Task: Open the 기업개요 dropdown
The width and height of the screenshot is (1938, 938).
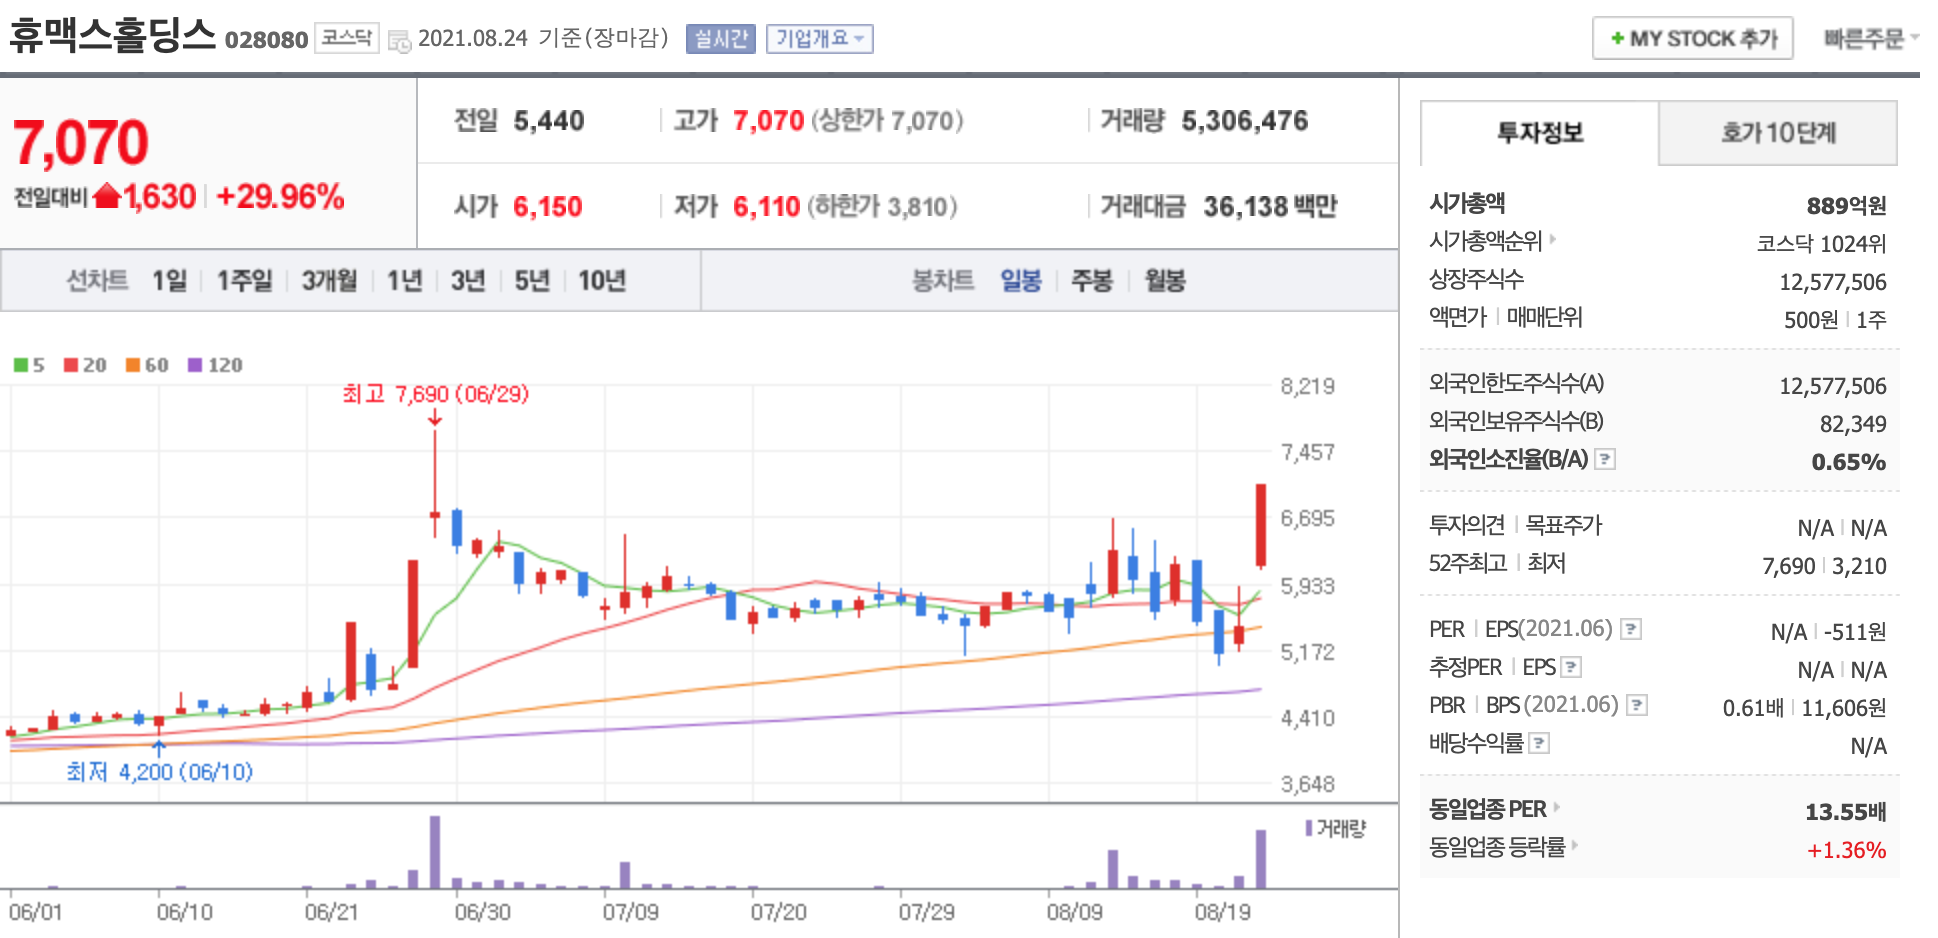Action: pyautogui.click(x=820, y=39)
